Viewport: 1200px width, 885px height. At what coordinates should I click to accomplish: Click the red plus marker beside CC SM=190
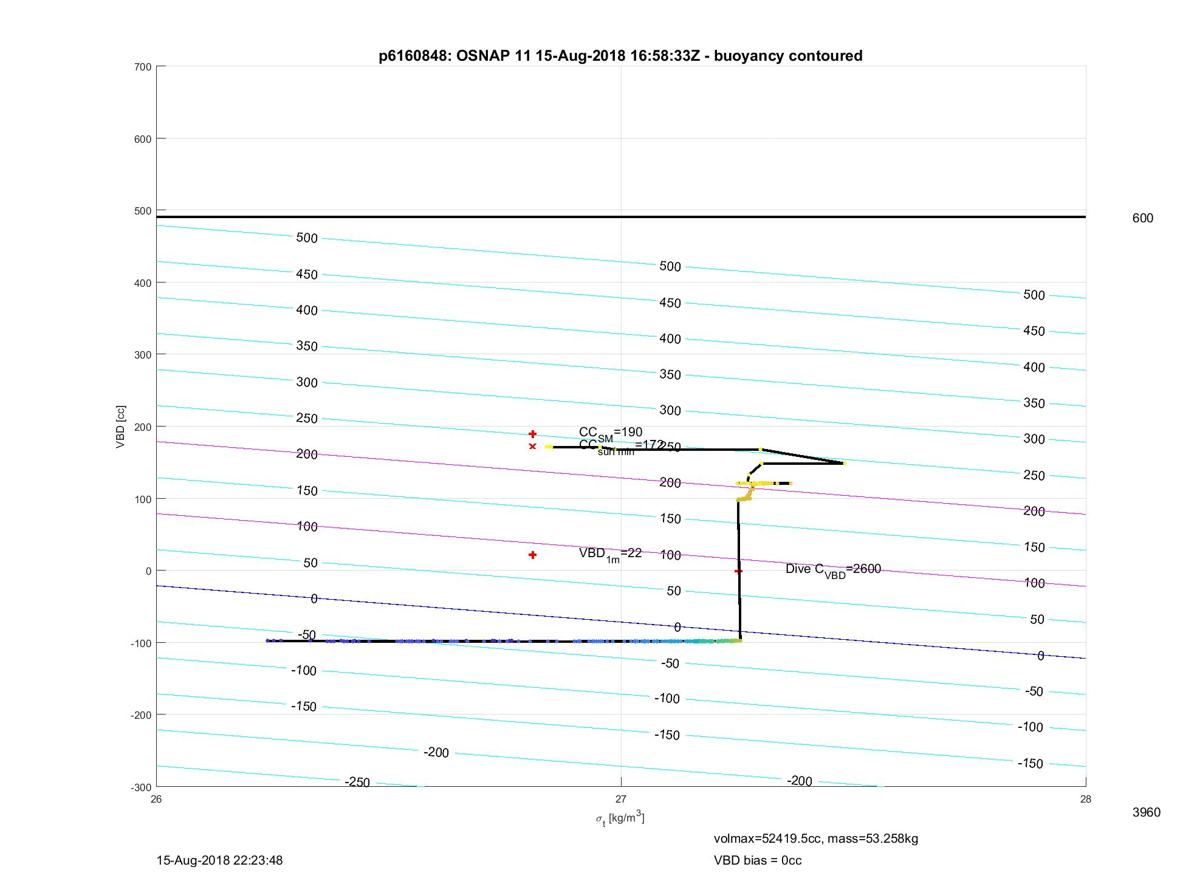[533, 434]
